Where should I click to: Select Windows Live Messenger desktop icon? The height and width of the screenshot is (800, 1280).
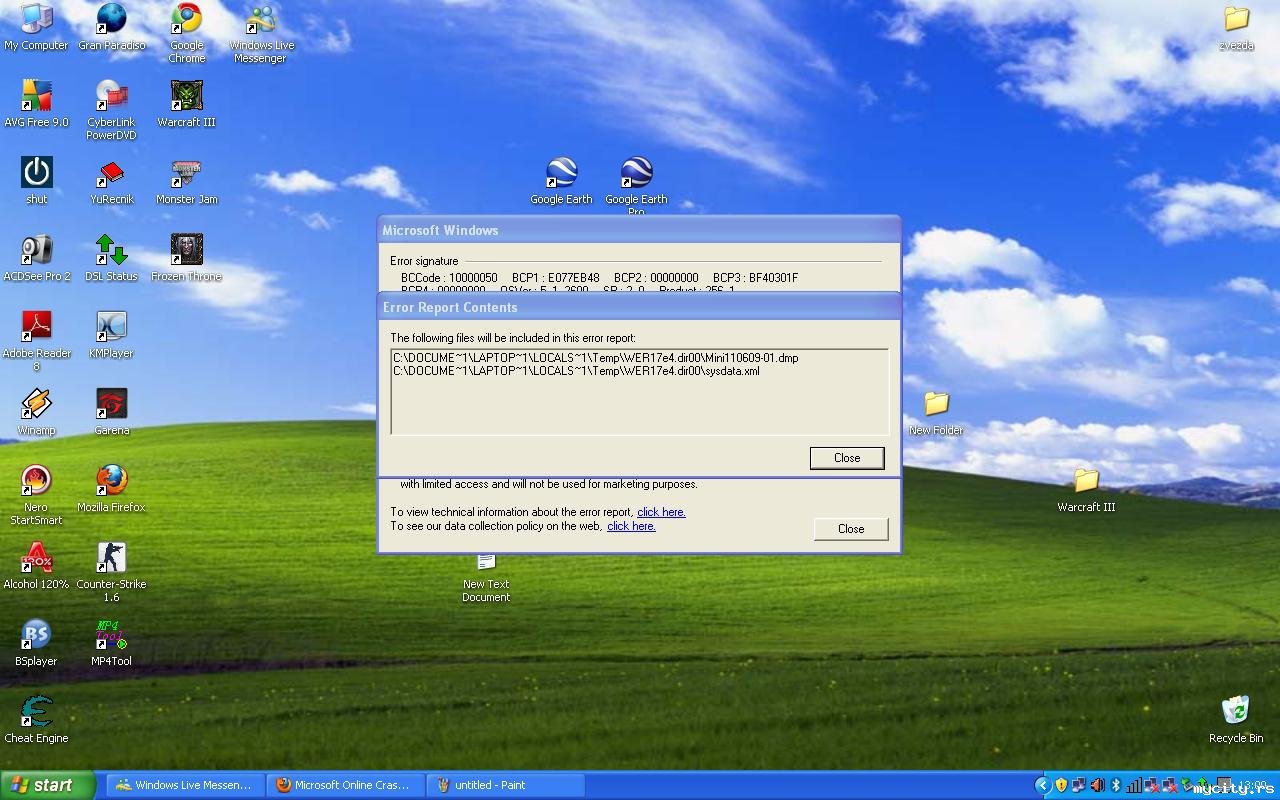pyautogui.click(x=260, y=32)
